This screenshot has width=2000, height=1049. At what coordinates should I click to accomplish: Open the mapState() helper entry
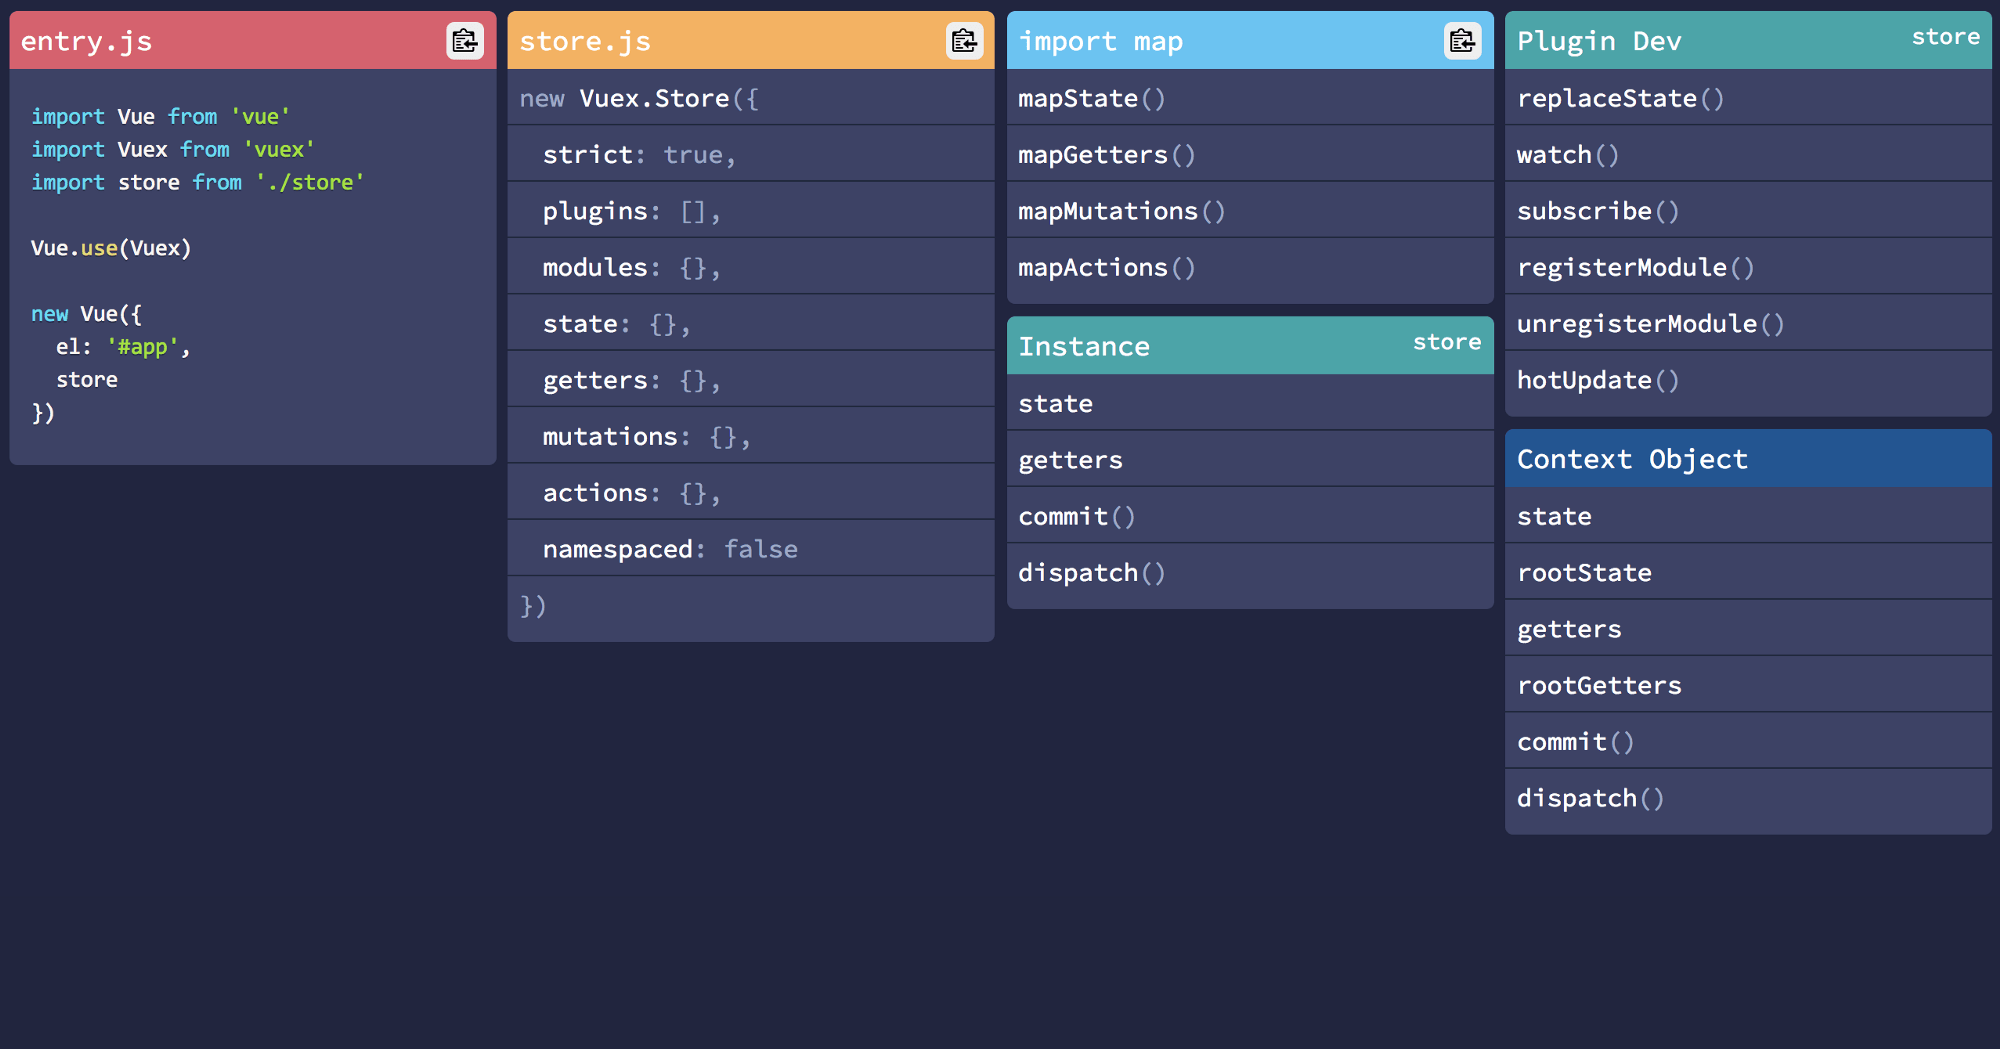(1091, 98)
